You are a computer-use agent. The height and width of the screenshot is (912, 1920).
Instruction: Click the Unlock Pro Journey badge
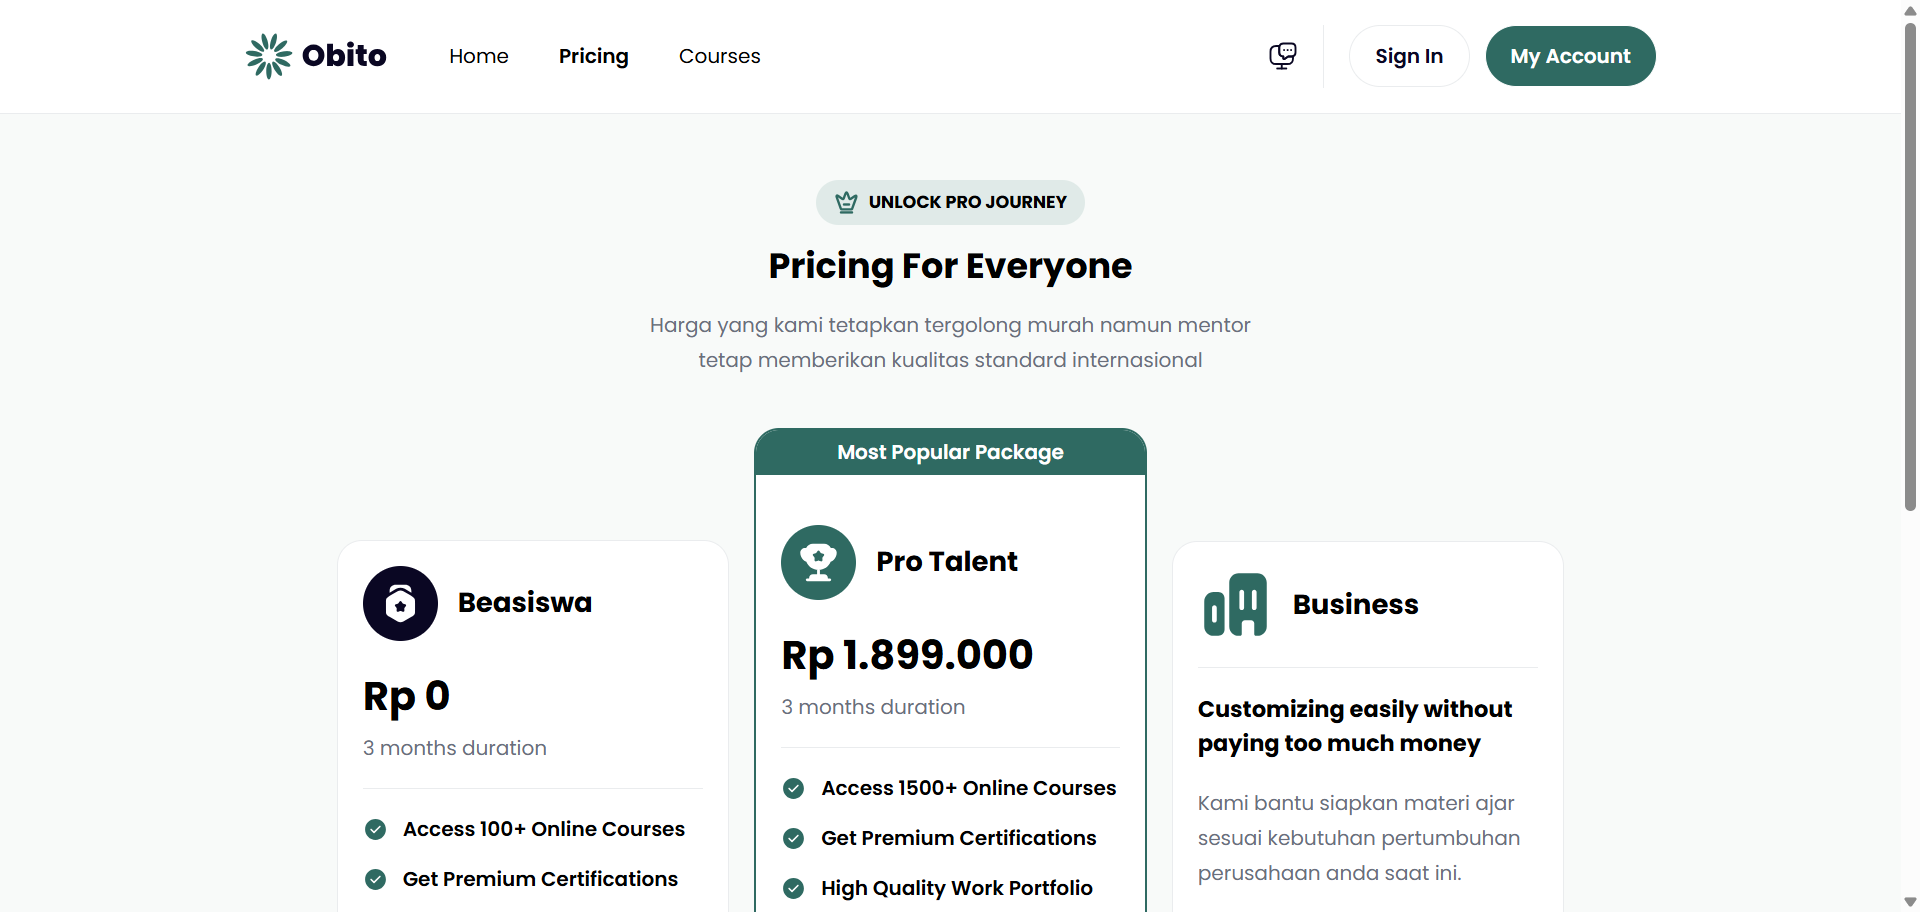[x=950, y=202]
